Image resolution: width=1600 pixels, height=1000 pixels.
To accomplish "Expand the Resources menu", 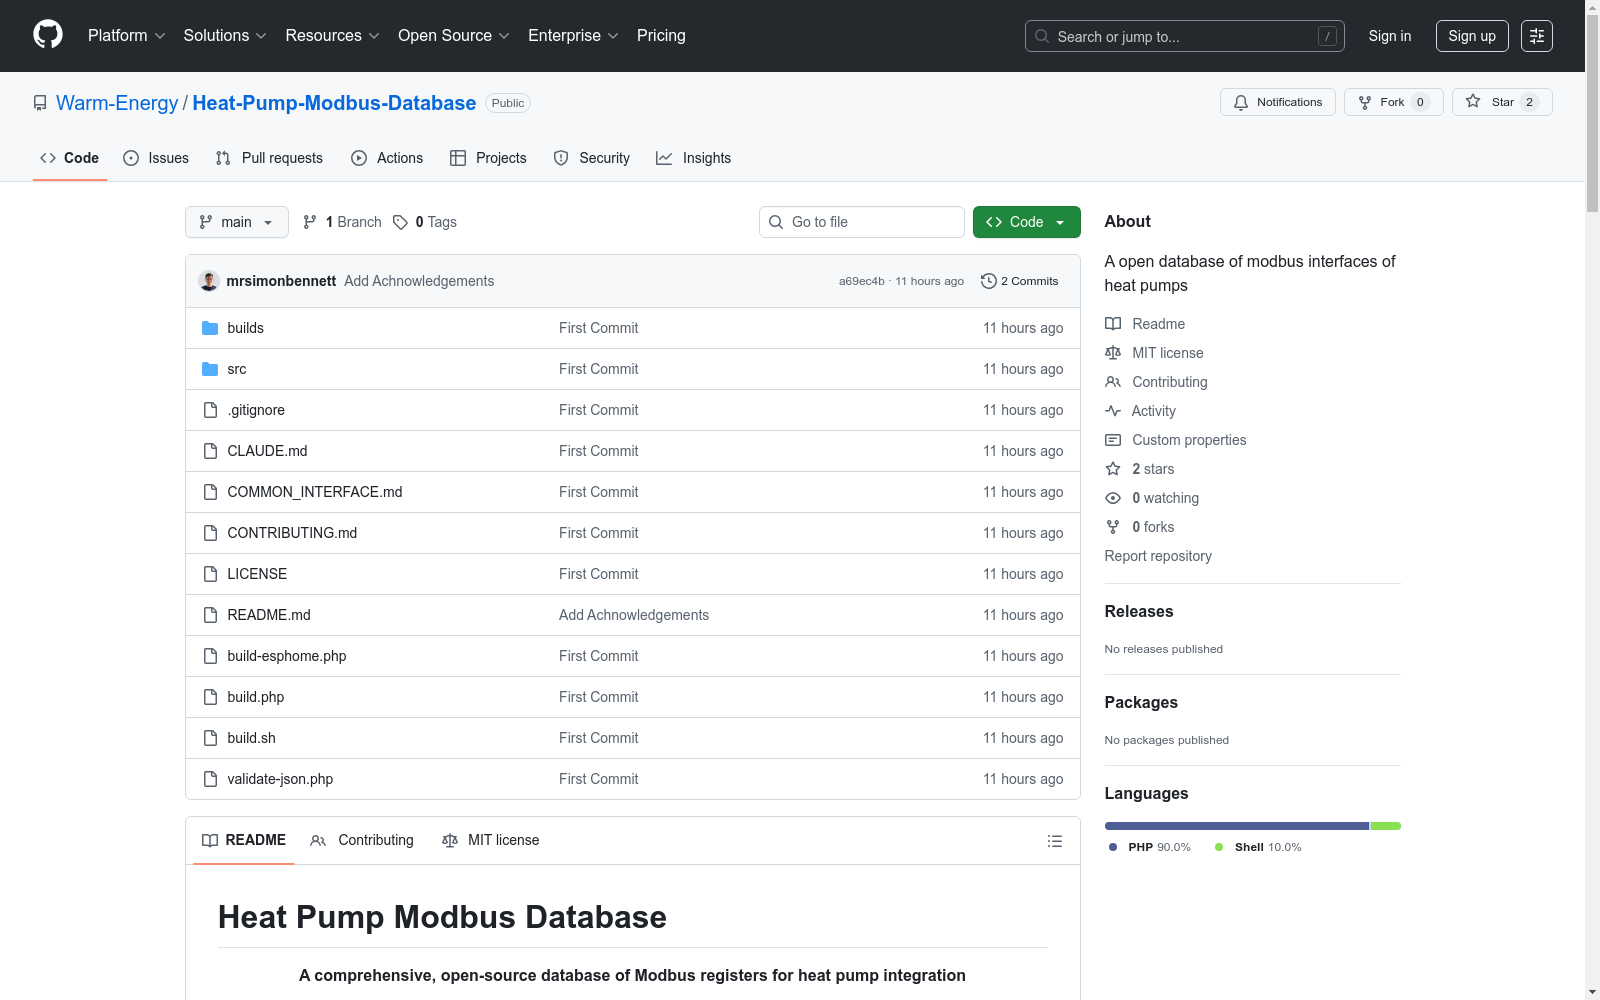I will click(x=333, y=36).
